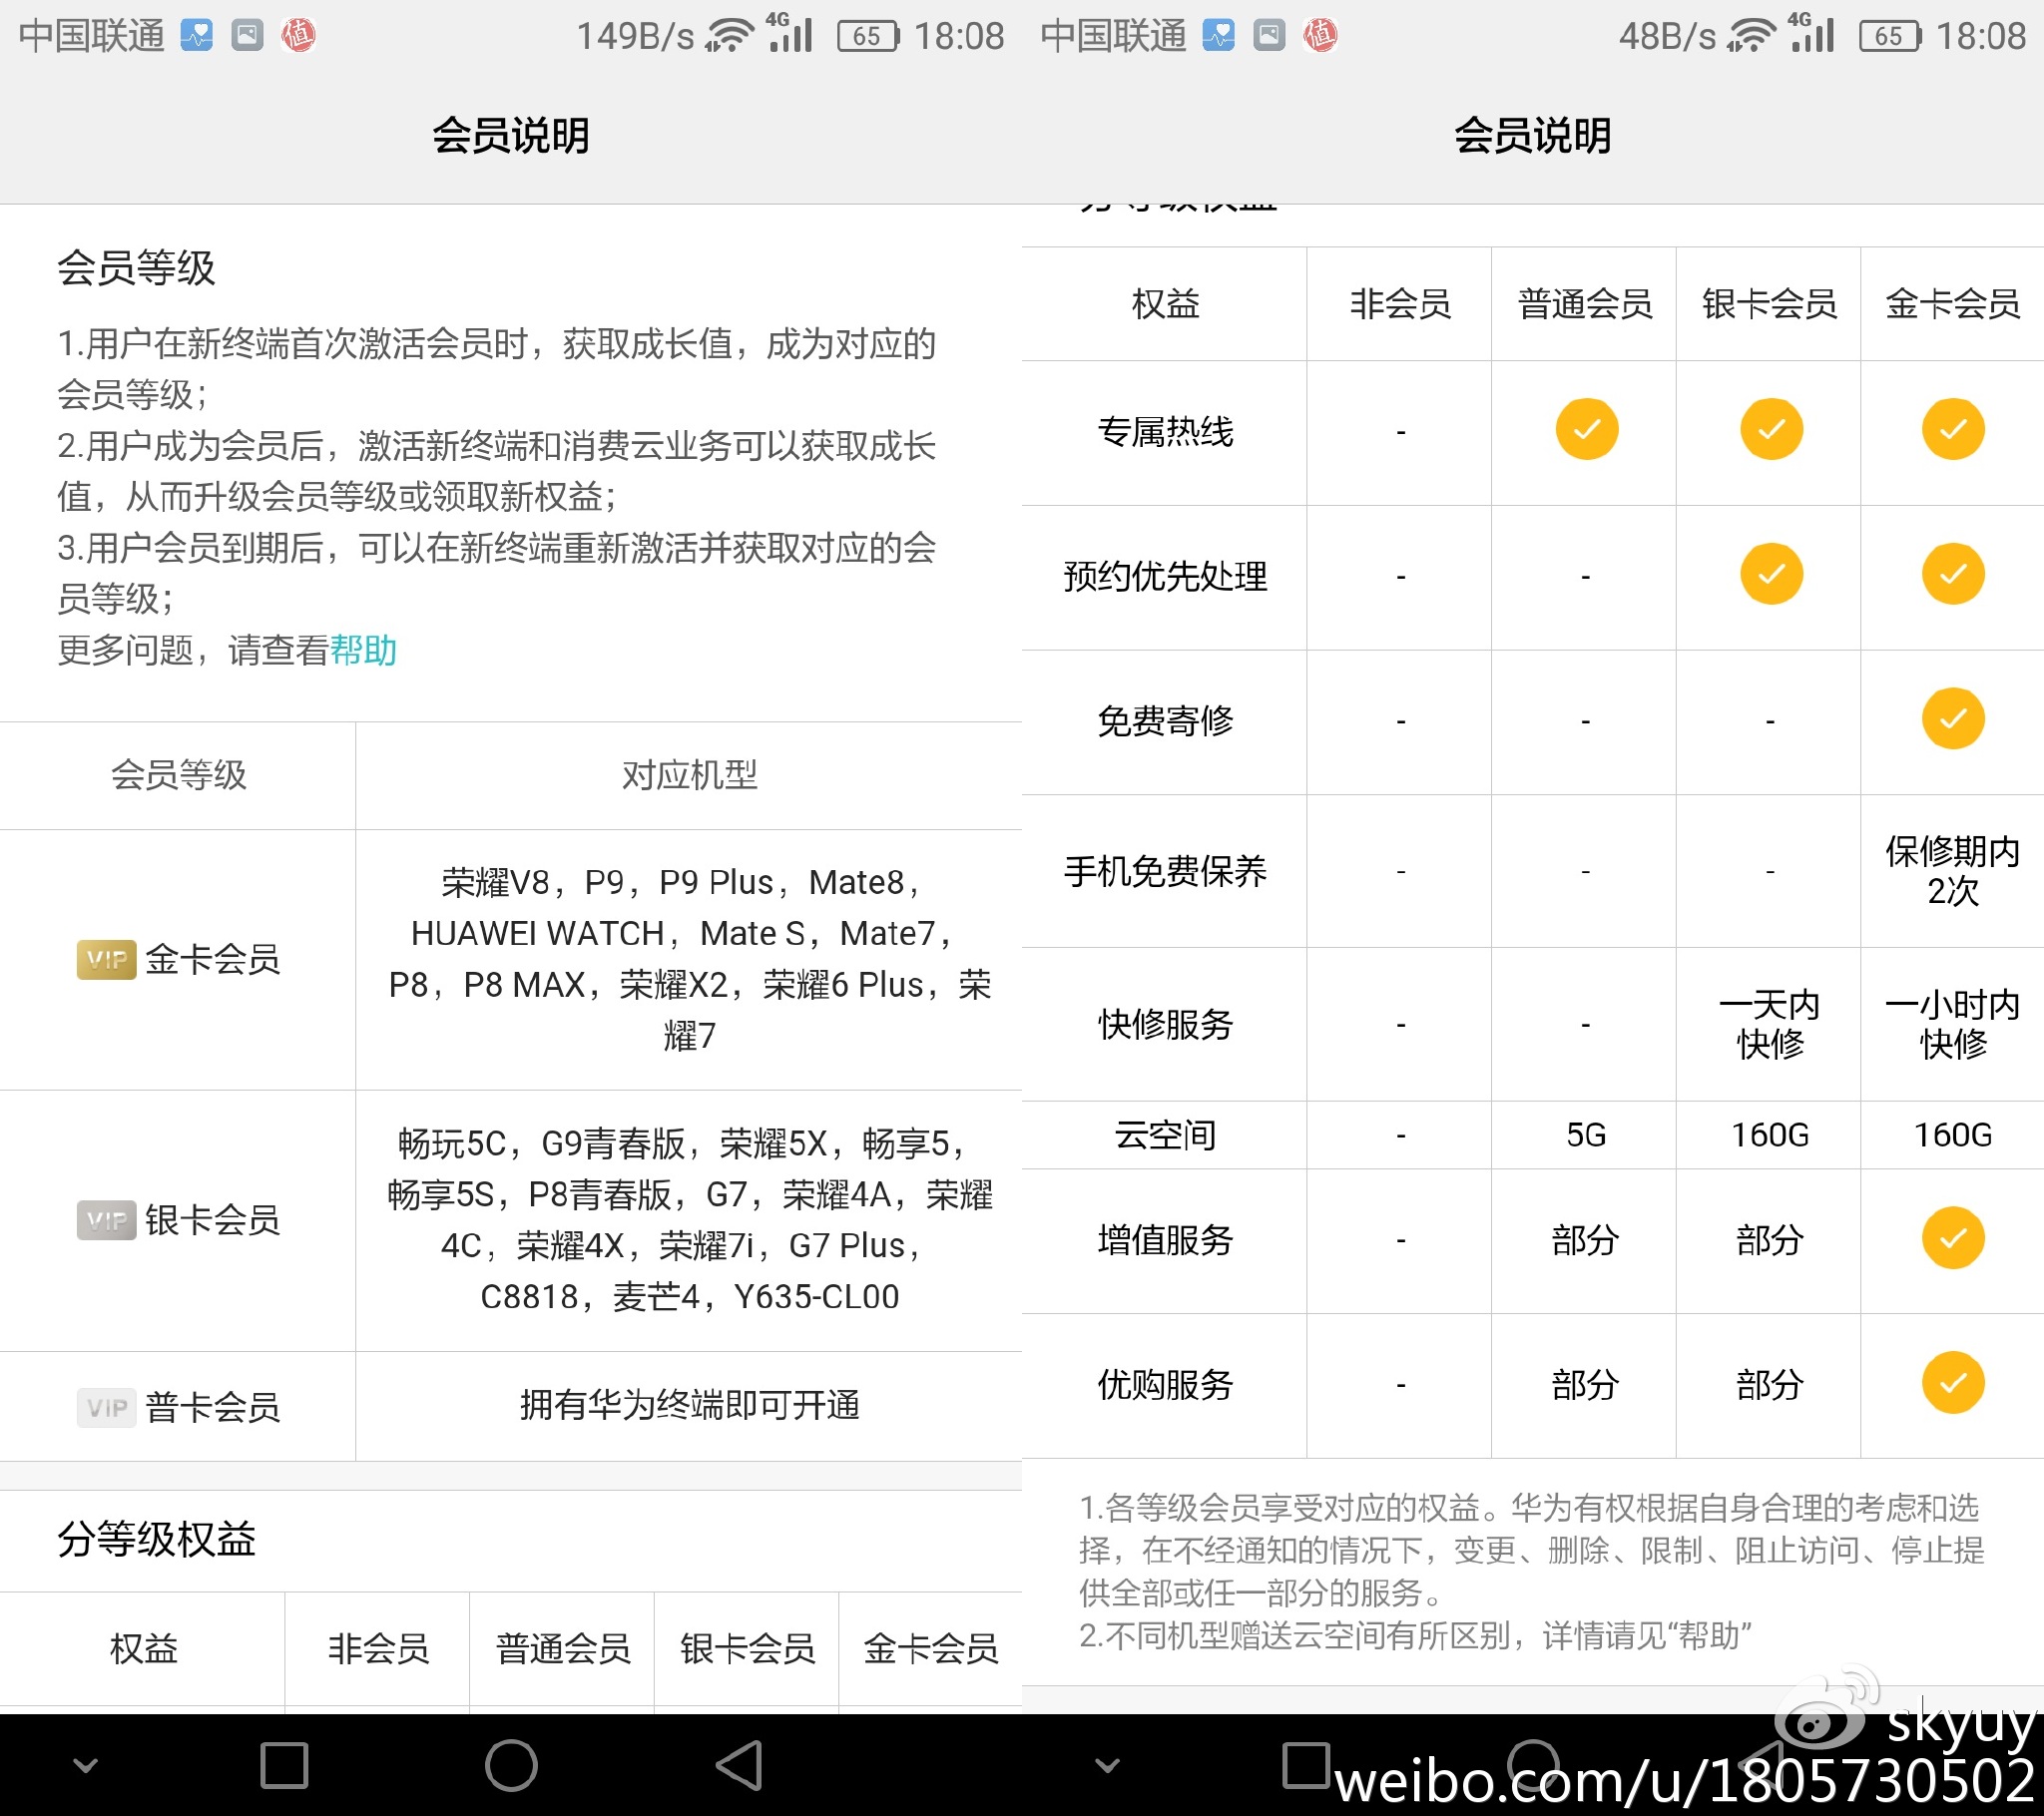The height and width of the screenshot is (1816, 2044).
Task: Tap the 免费寄修 checkmark under 金卡会员
Action: [x=1952, y=719]
